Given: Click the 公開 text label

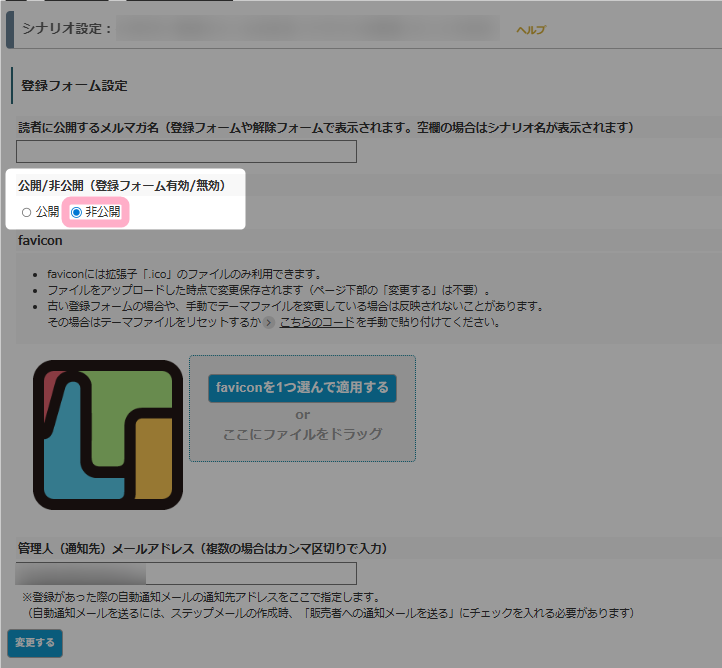Looking at the screenshot, I should click(47, 212).
